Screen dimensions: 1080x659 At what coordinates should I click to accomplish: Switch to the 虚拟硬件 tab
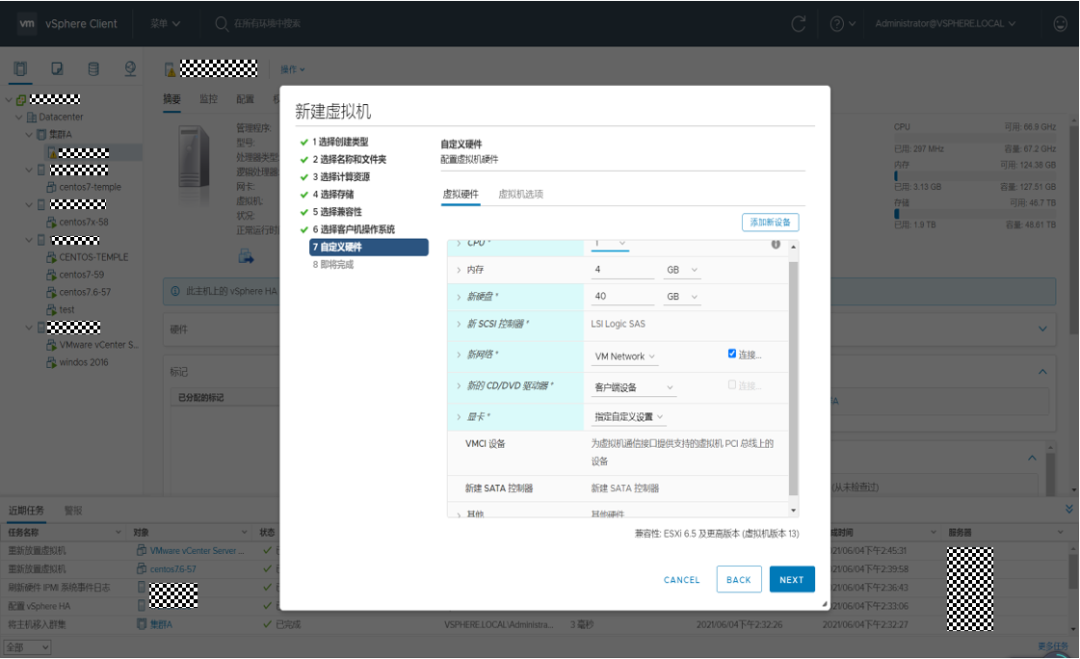(x=460, y=195)
